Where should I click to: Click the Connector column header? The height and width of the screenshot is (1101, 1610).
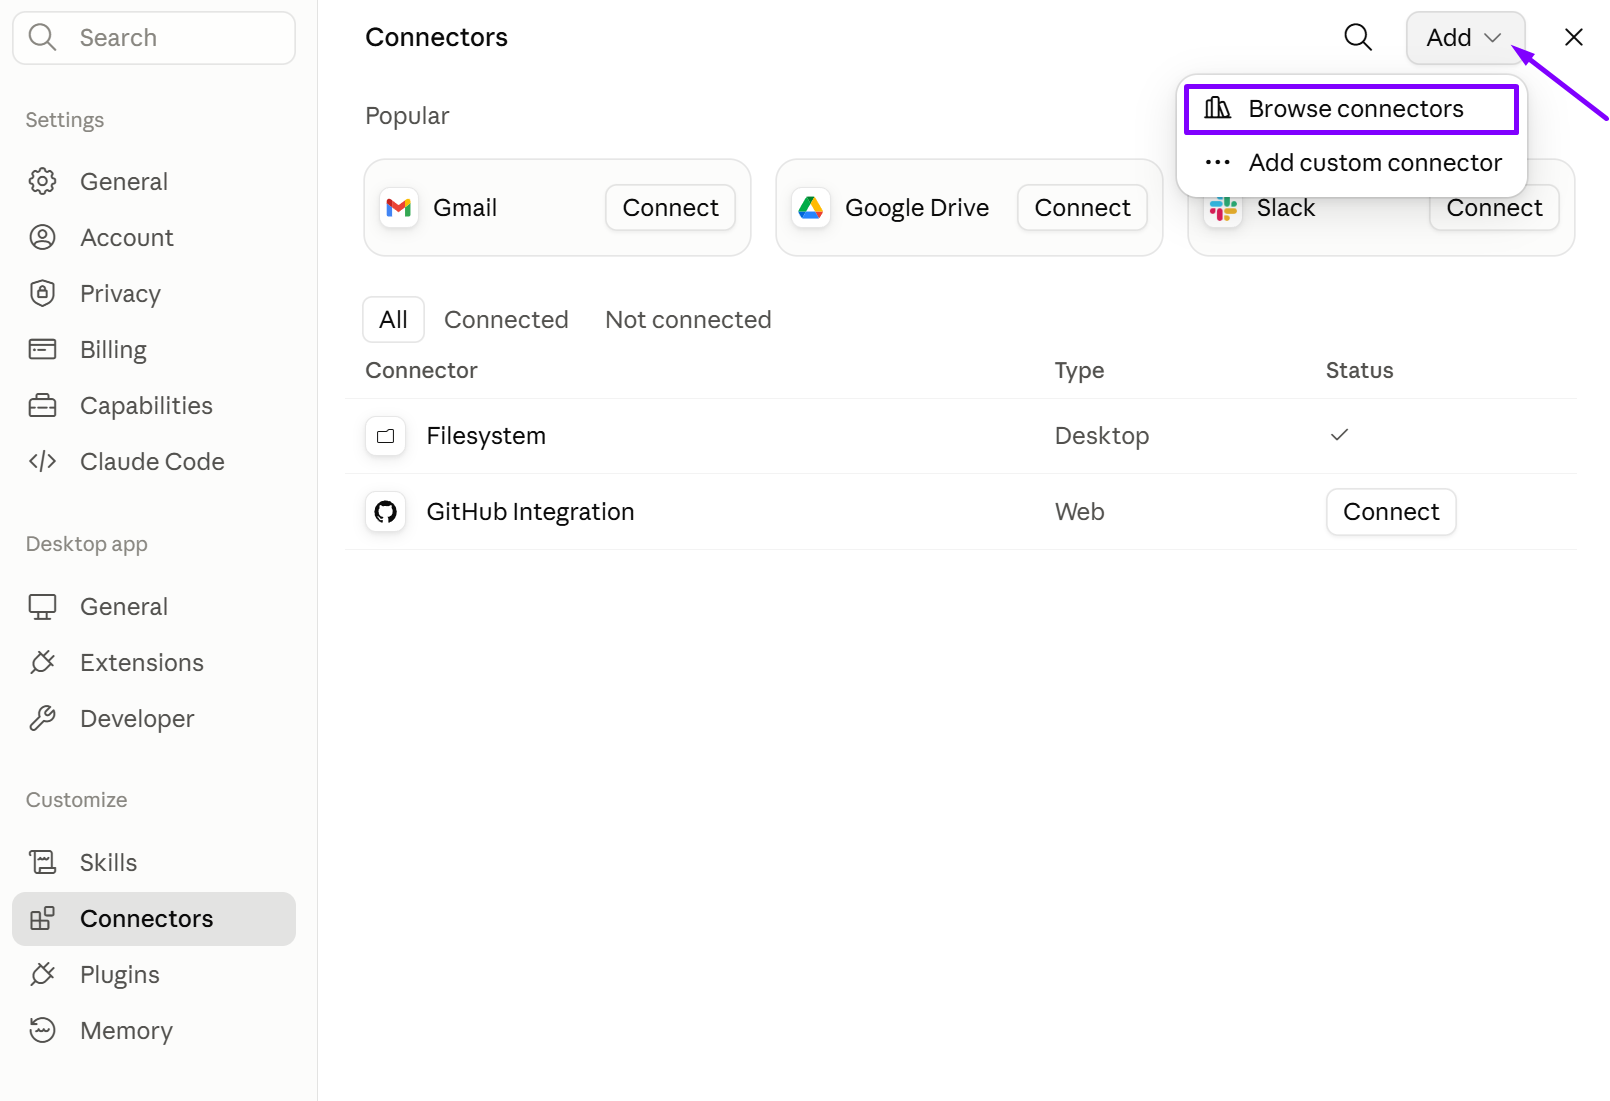421,371
